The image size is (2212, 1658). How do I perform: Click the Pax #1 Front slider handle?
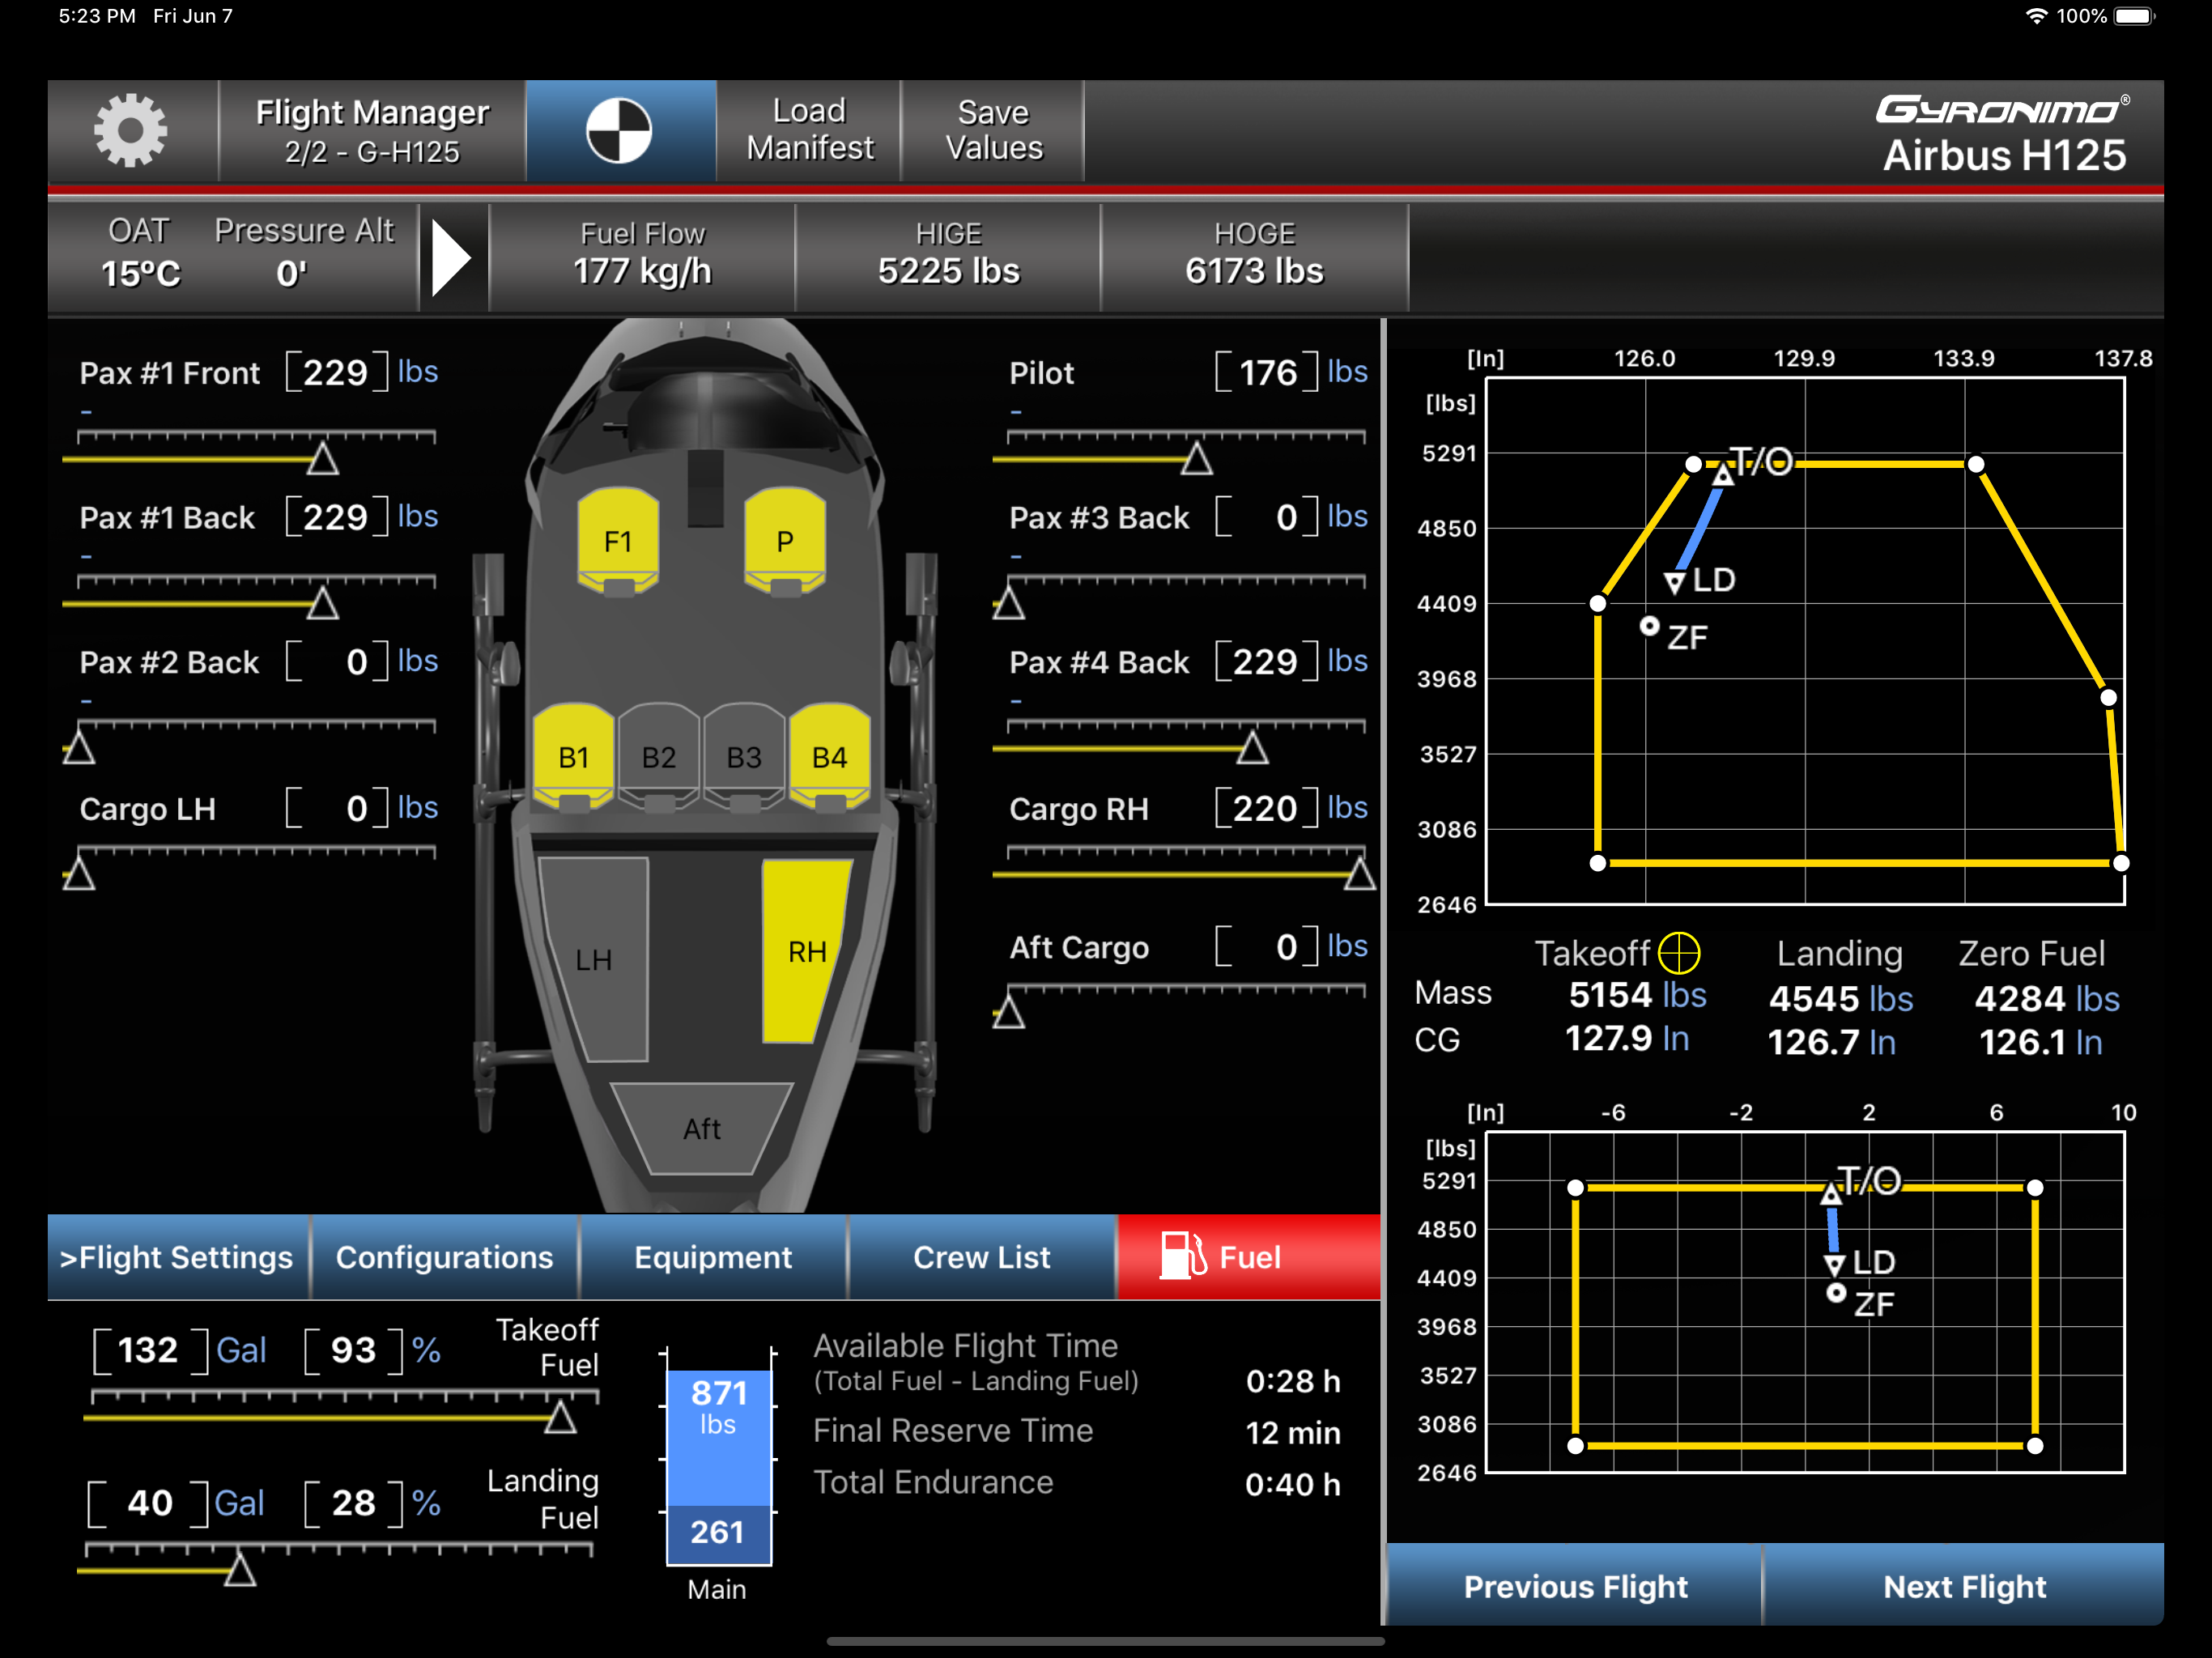(x=322, y=459)
